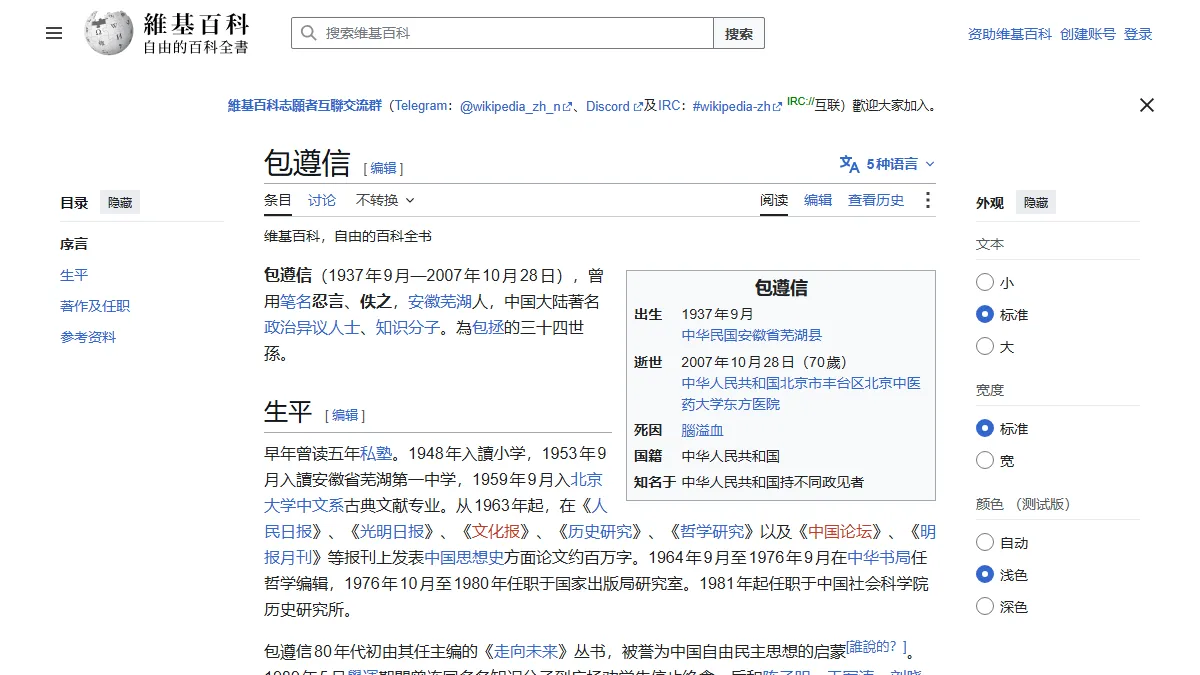Screen dimensions: 1200x675
Task: Open the Discord external link icon
Action: click(x=638, y=107)
